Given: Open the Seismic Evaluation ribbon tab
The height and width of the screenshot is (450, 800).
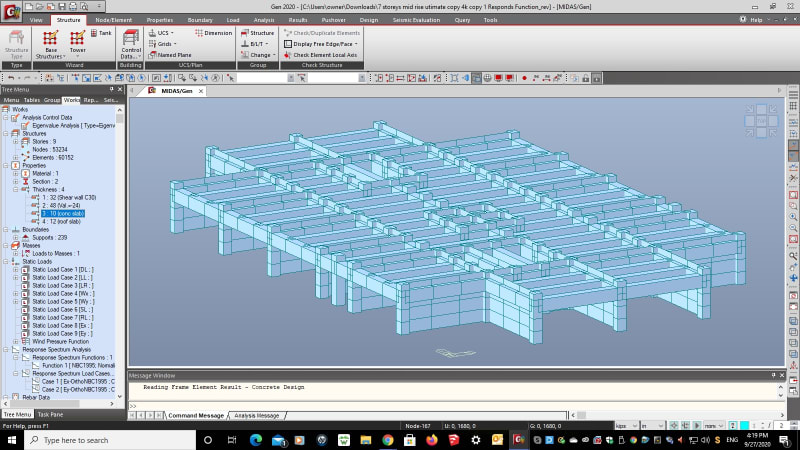Looking at the screenshot, I should 416,20.
